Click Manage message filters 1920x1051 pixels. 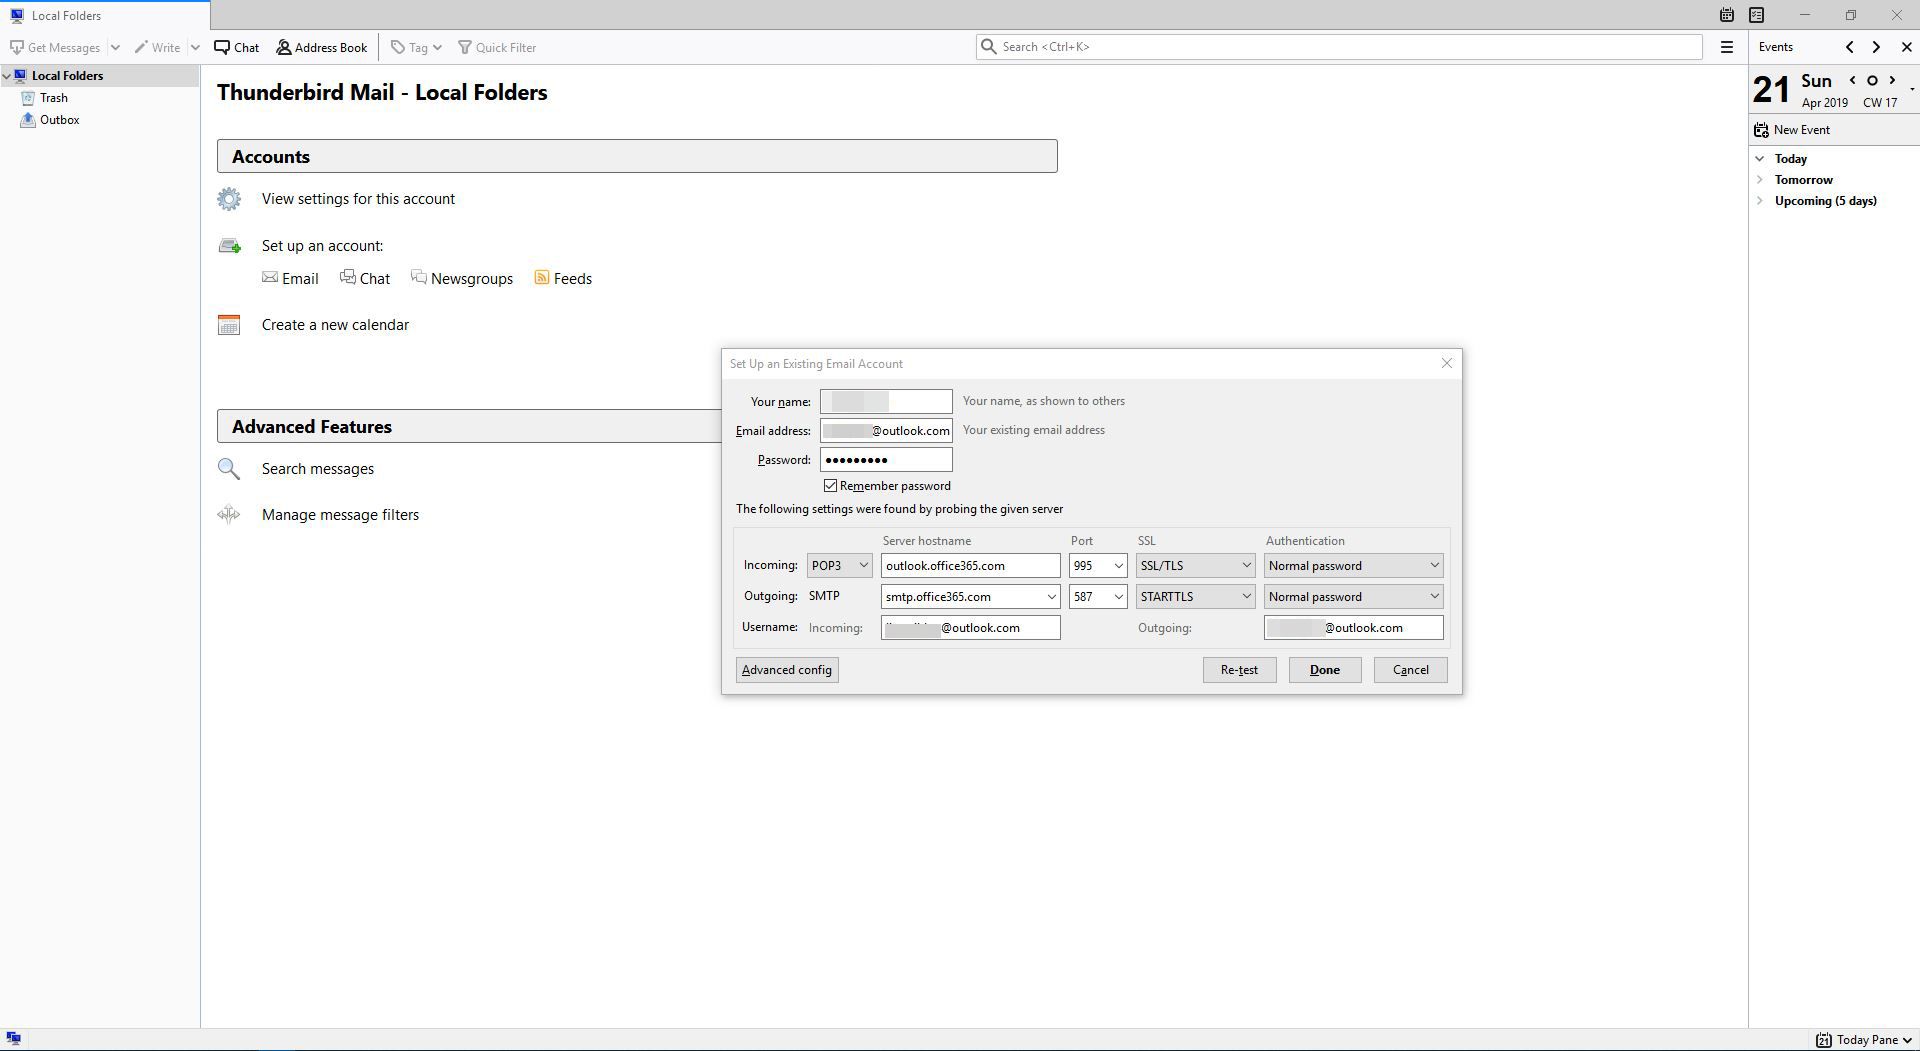tap(340, 515)
